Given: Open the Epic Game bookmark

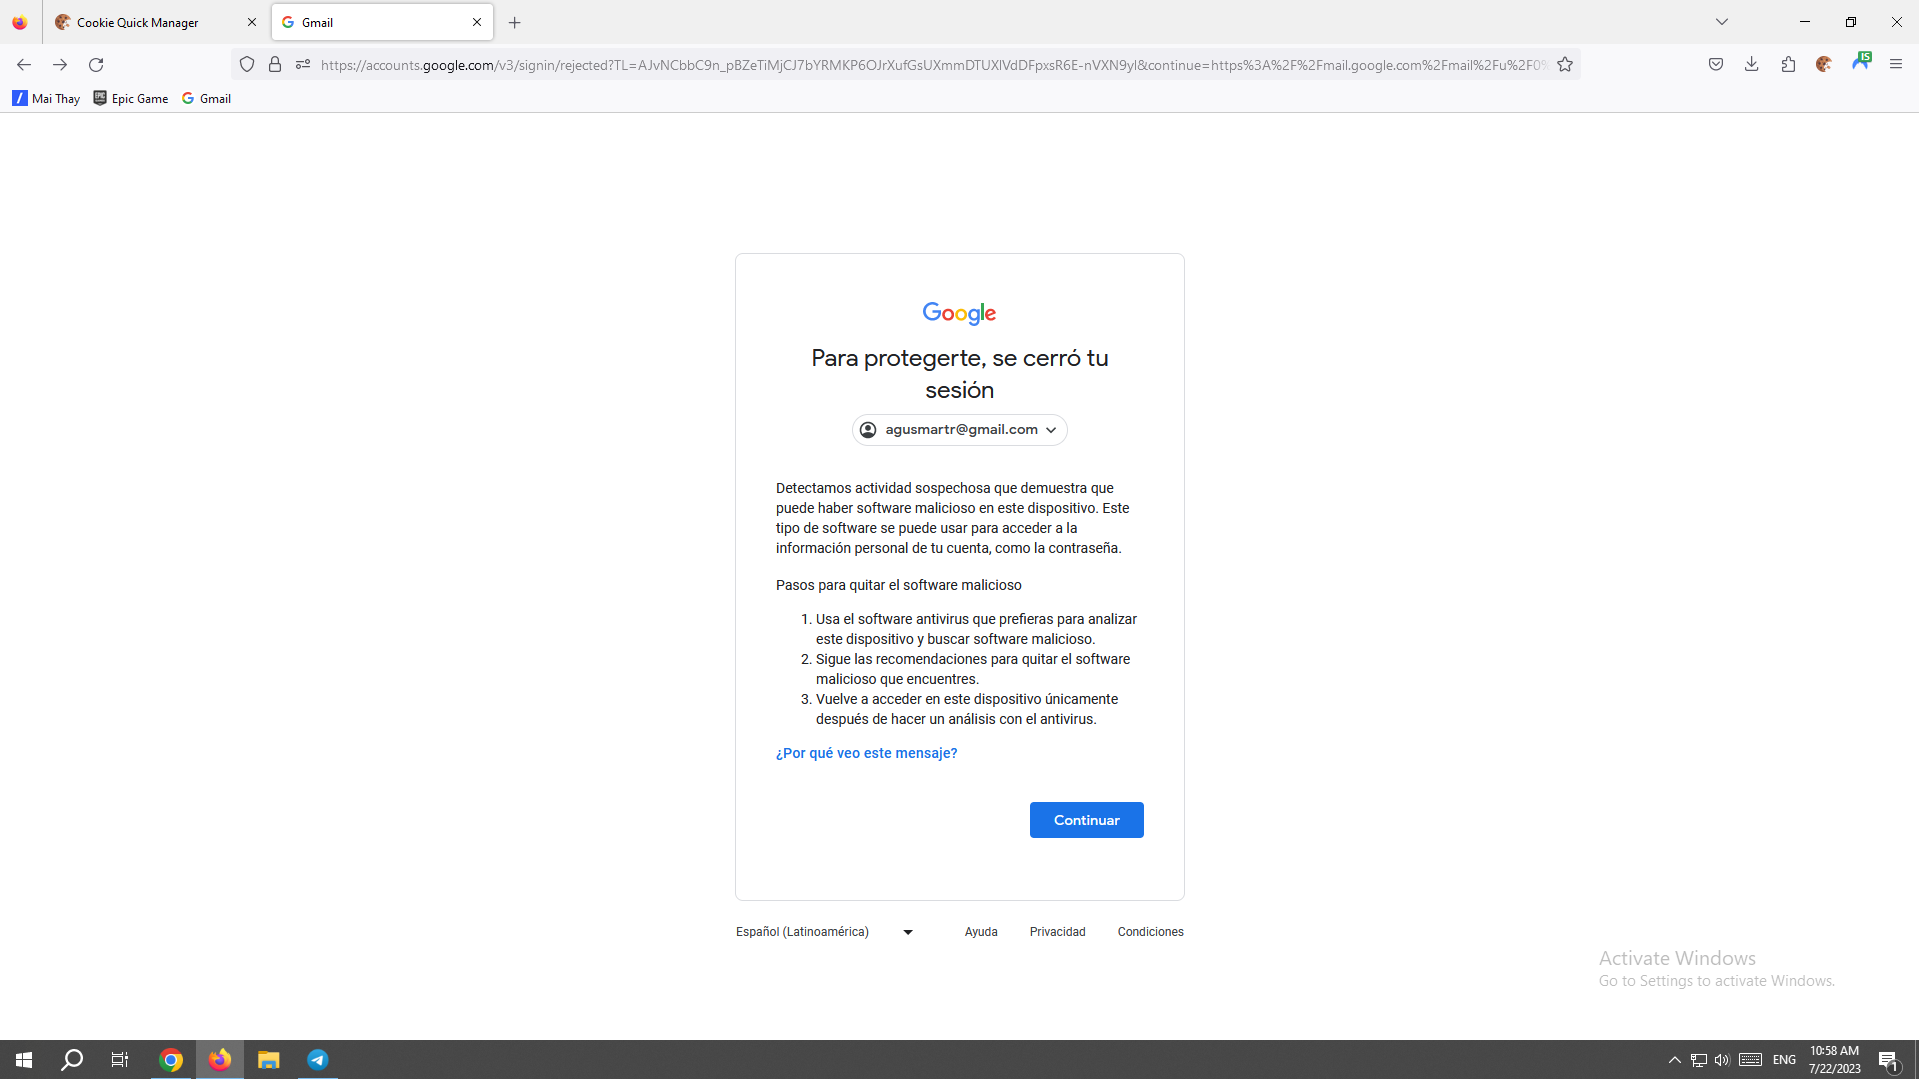Looking at the screenshot, I should (131, 98).
